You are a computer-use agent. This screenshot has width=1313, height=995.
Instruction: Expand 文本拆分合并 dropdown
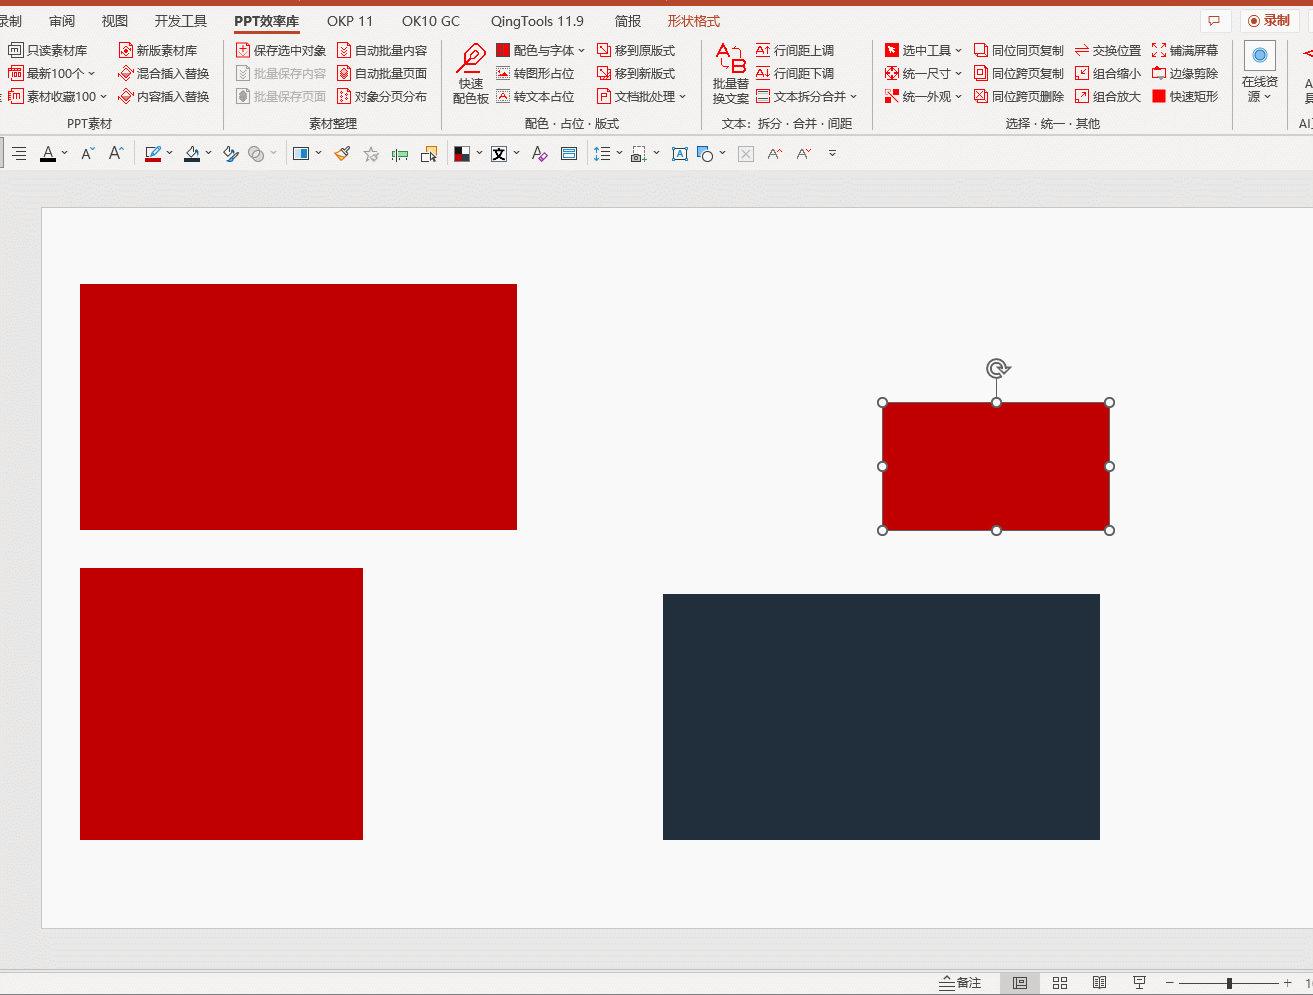tap(853, 96)
